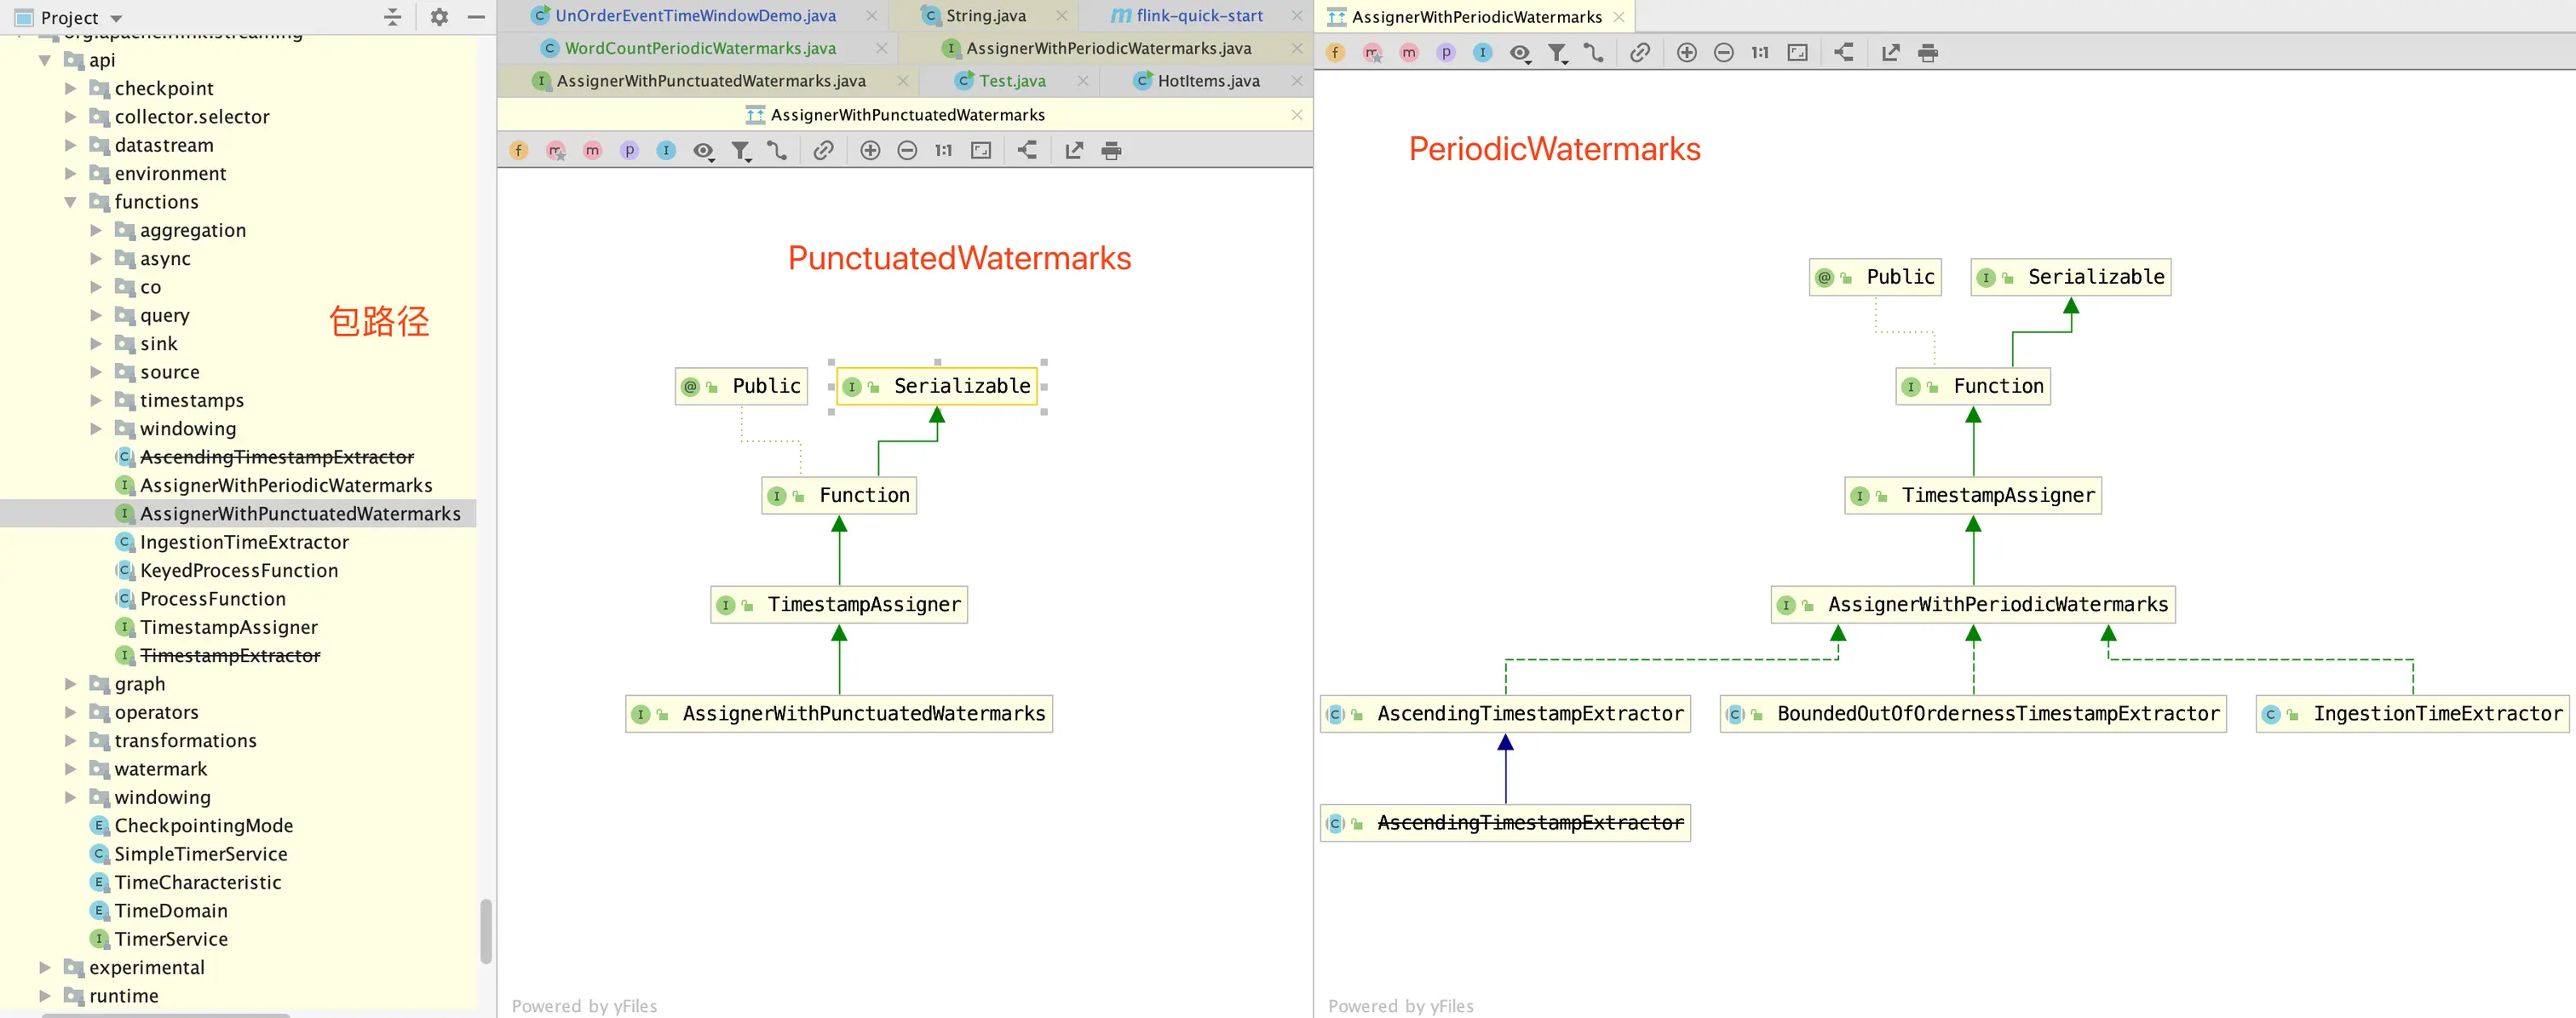This screenshot has width=2576, height=1018.
Task: Open the visibility eye dropdown in the PeriodicWatermarks toolbar
Action: (1520, 53)
